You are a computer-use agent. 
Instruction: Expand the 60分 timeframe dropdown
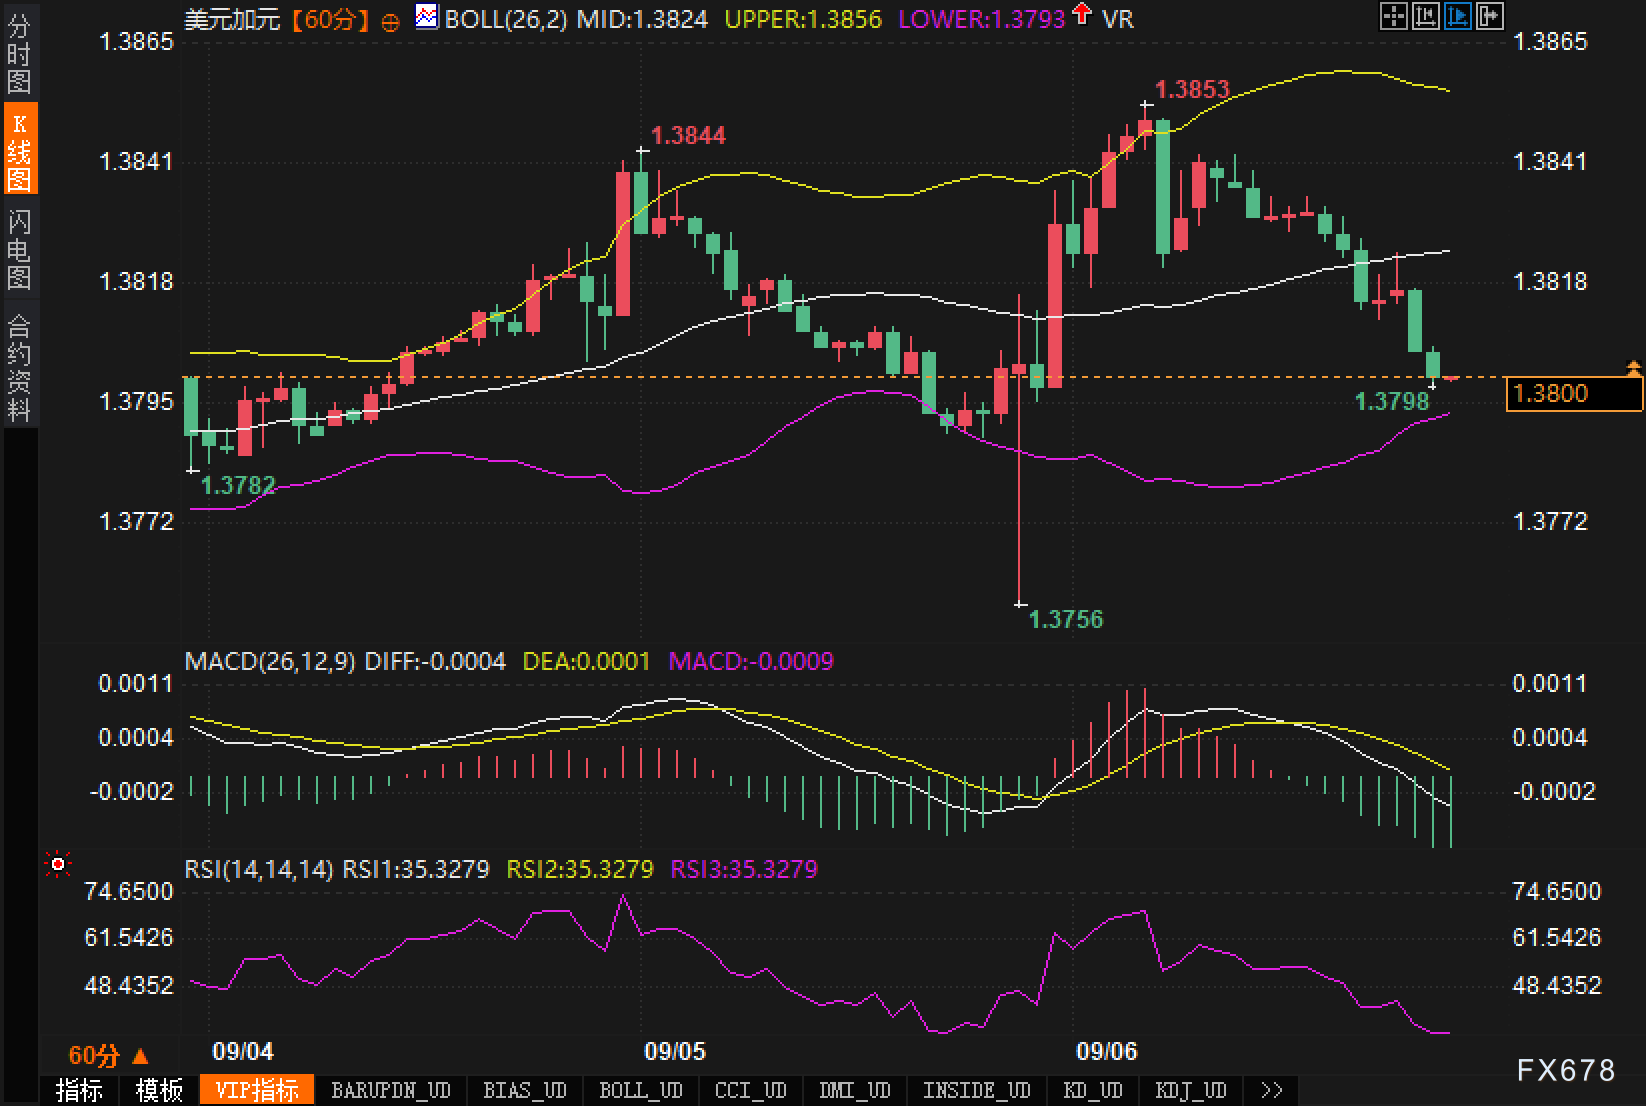point(108,1055)
